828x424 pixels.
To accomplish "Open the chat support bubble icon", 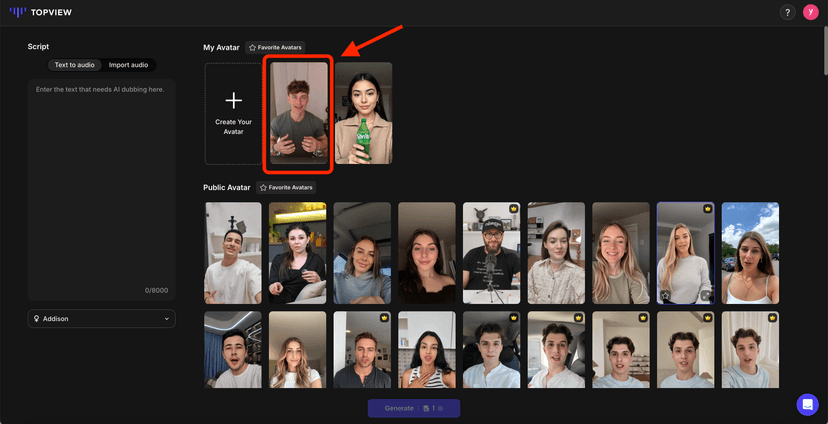I will (x=807, y=404).
